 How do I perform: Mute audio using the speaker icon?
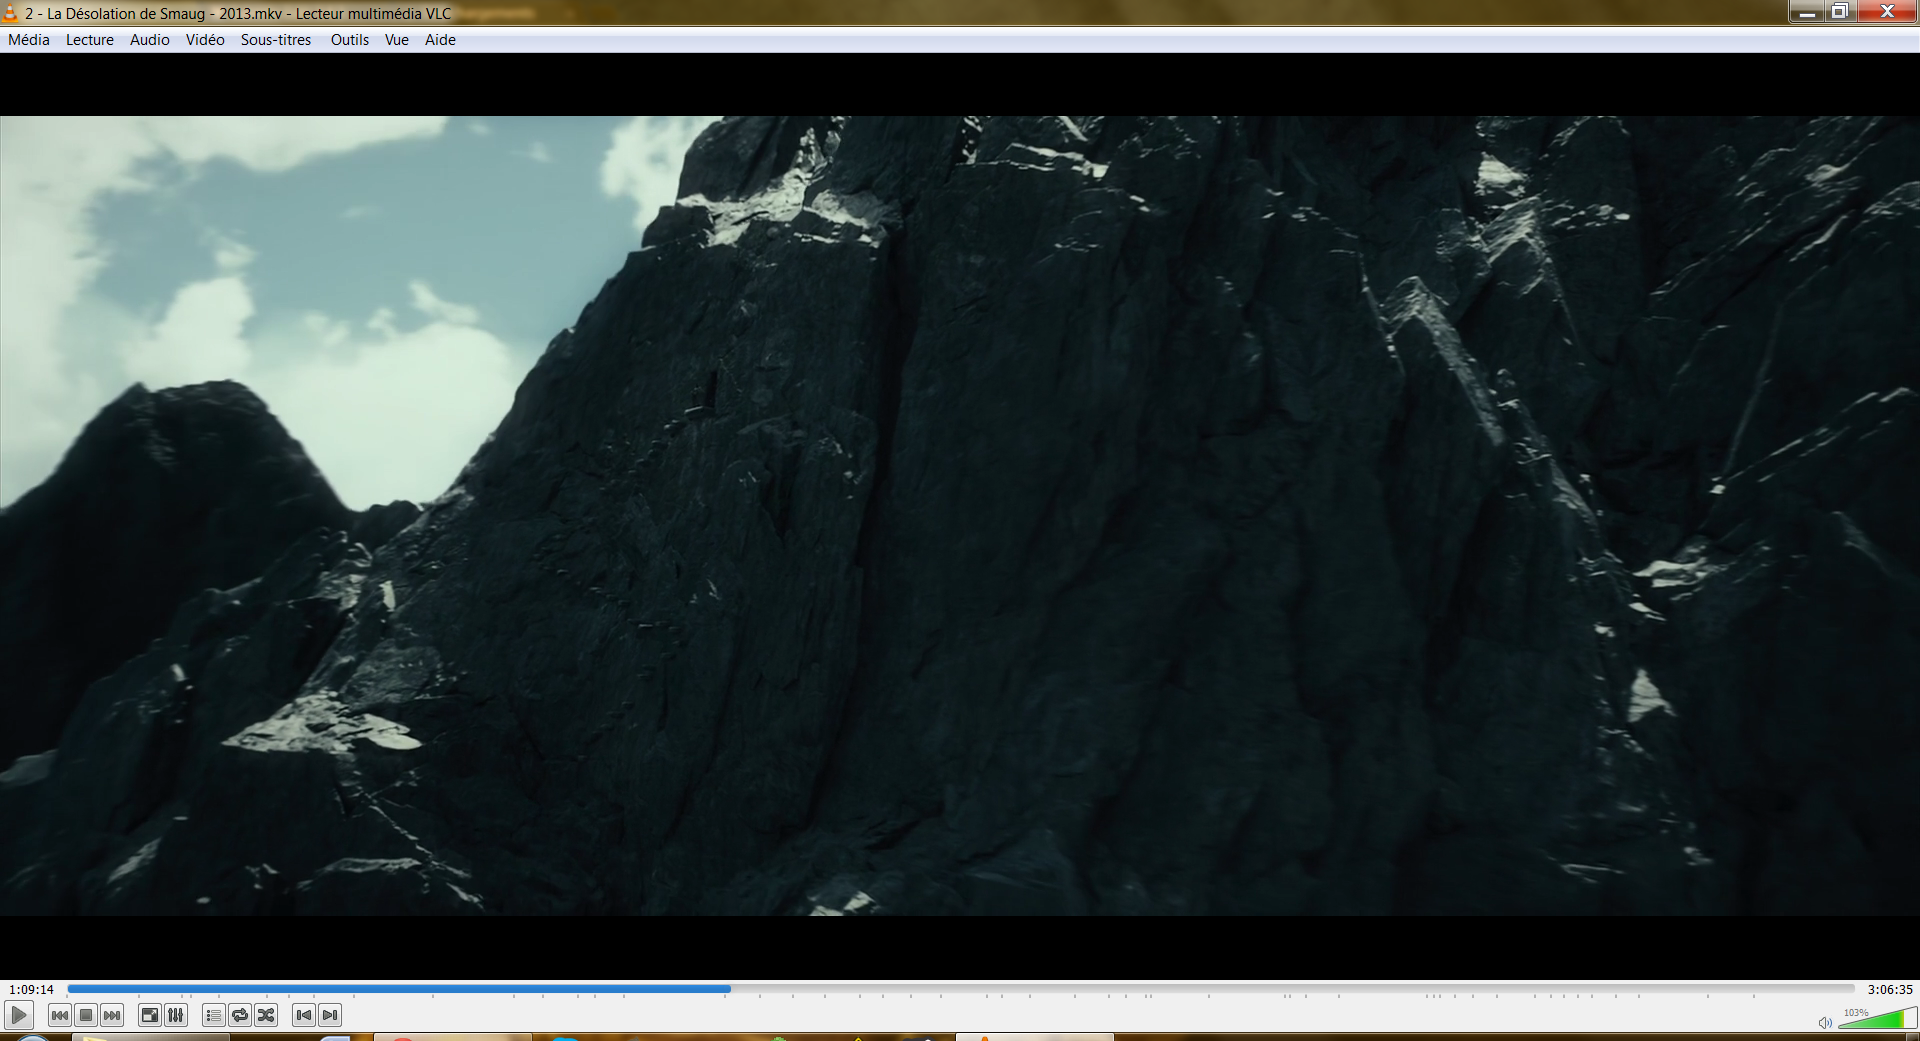[1825, 1022]
